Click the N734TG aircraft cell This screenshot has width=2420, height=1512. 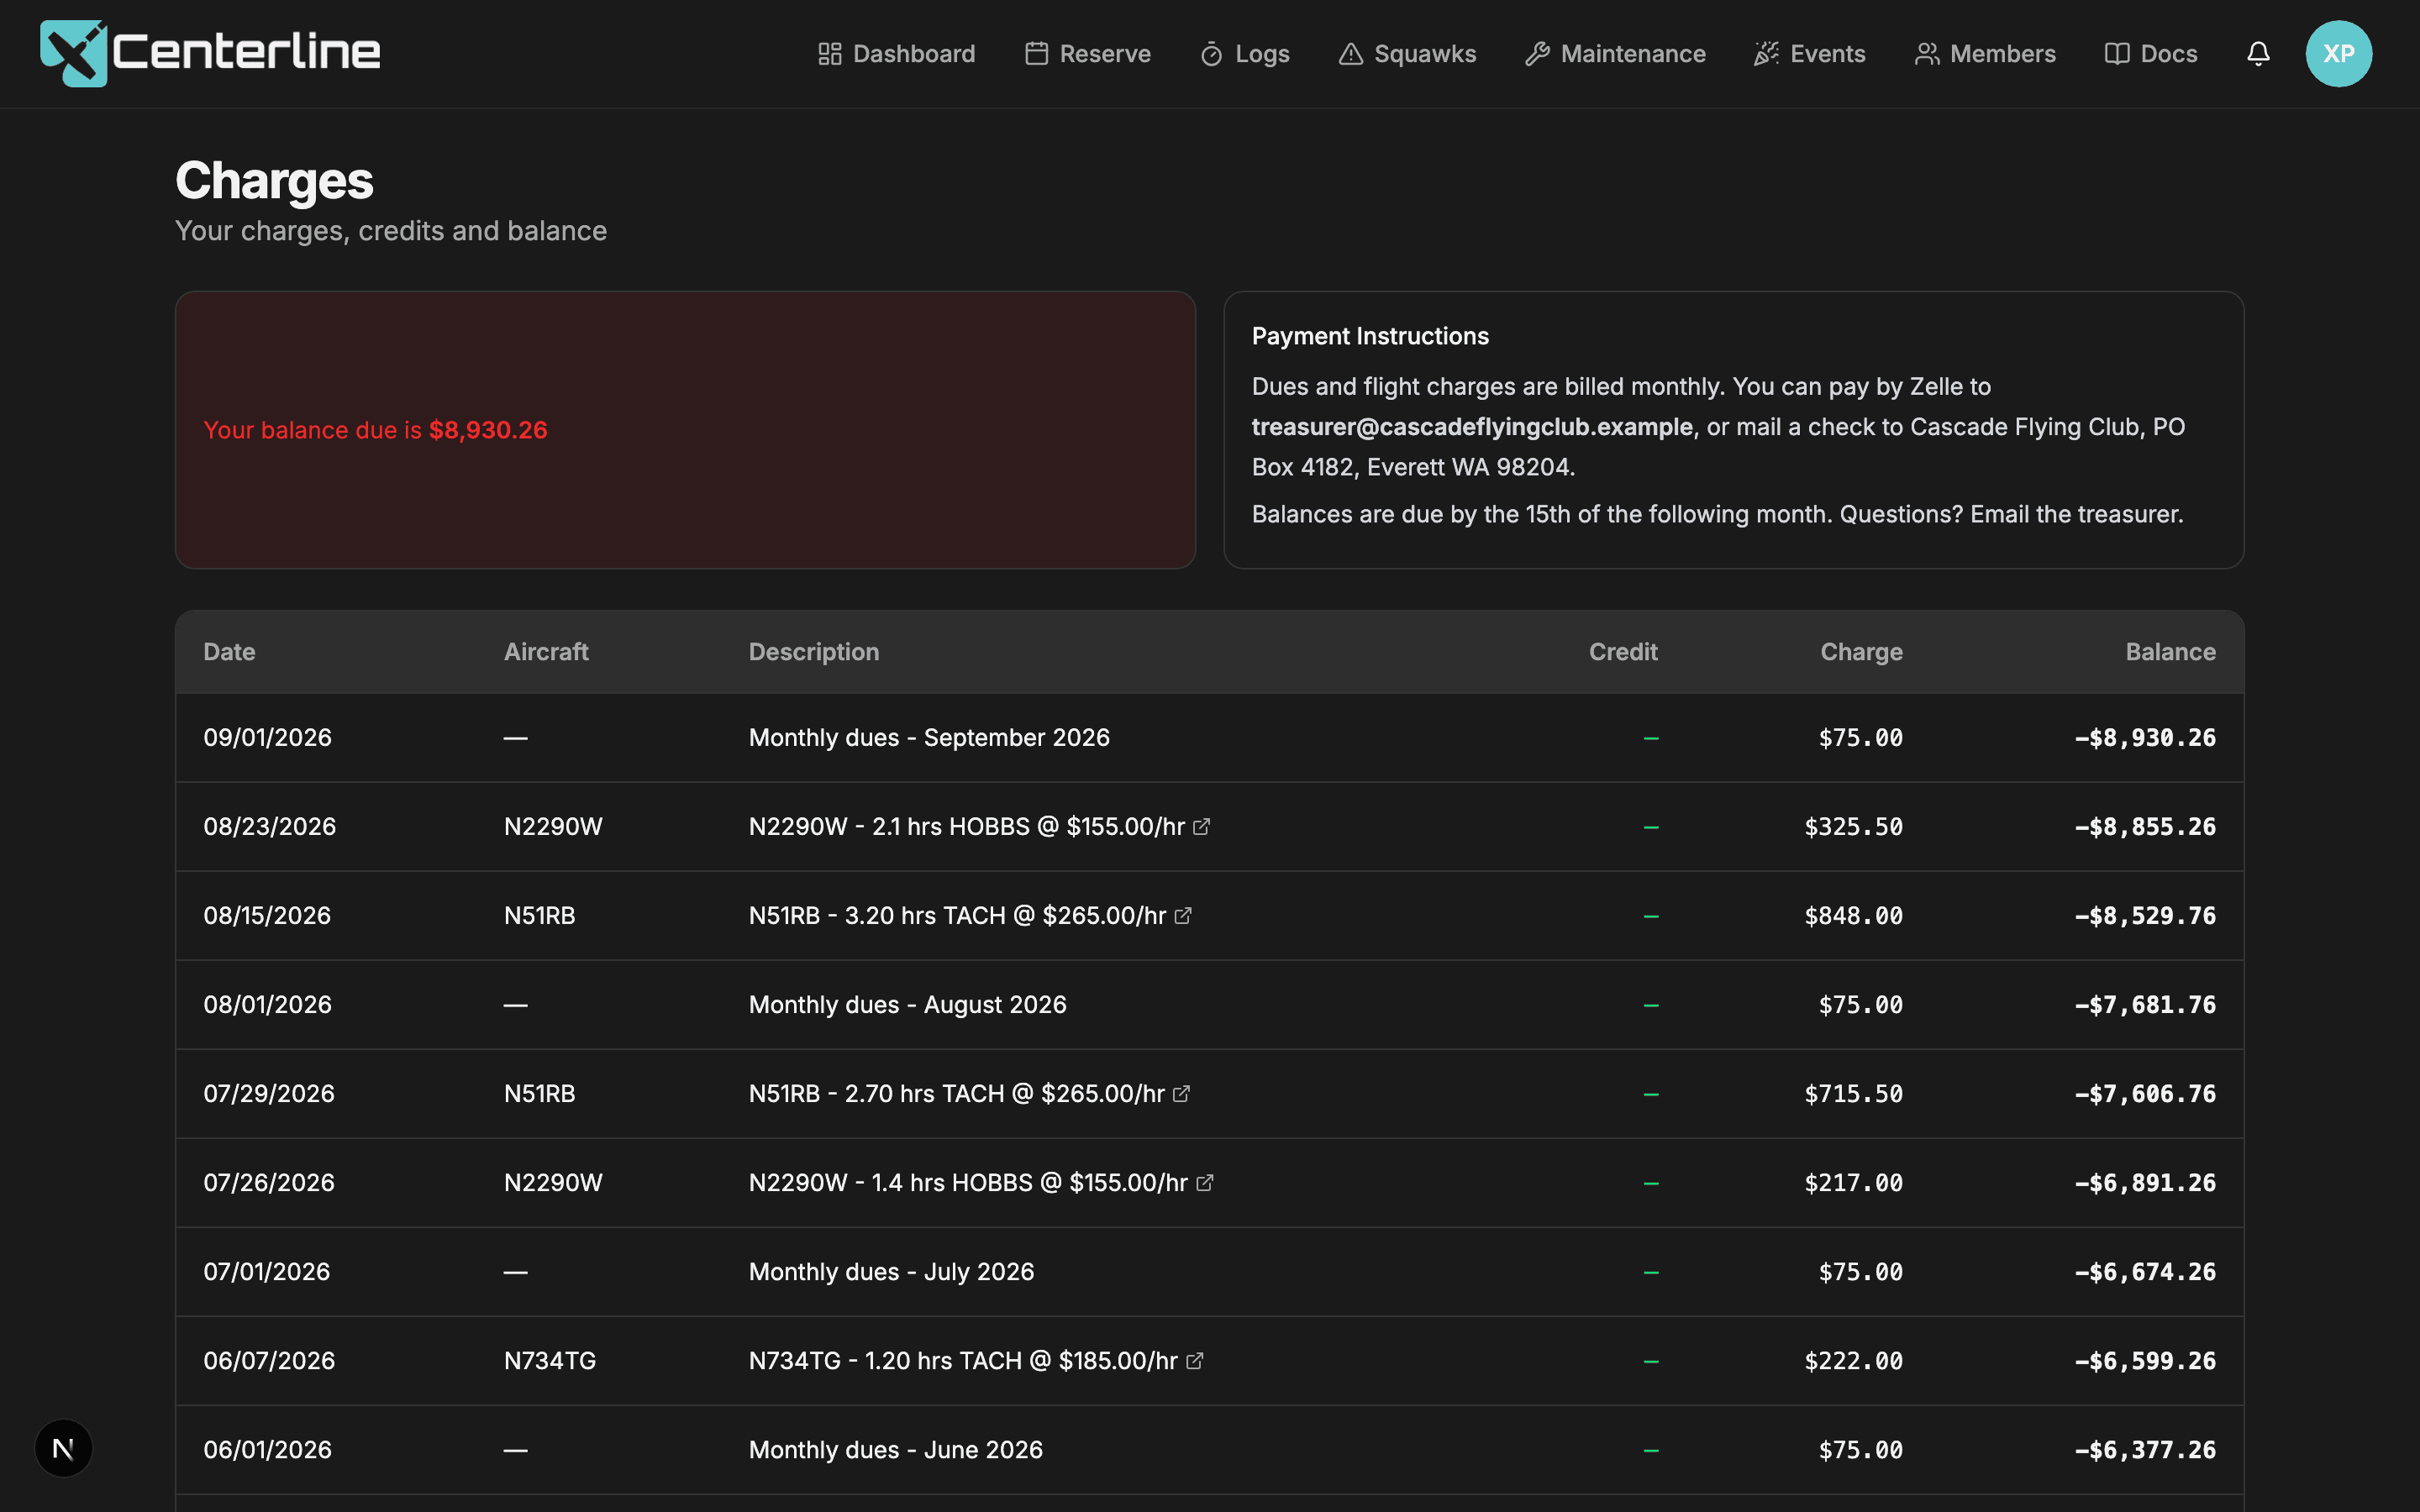550,1361
